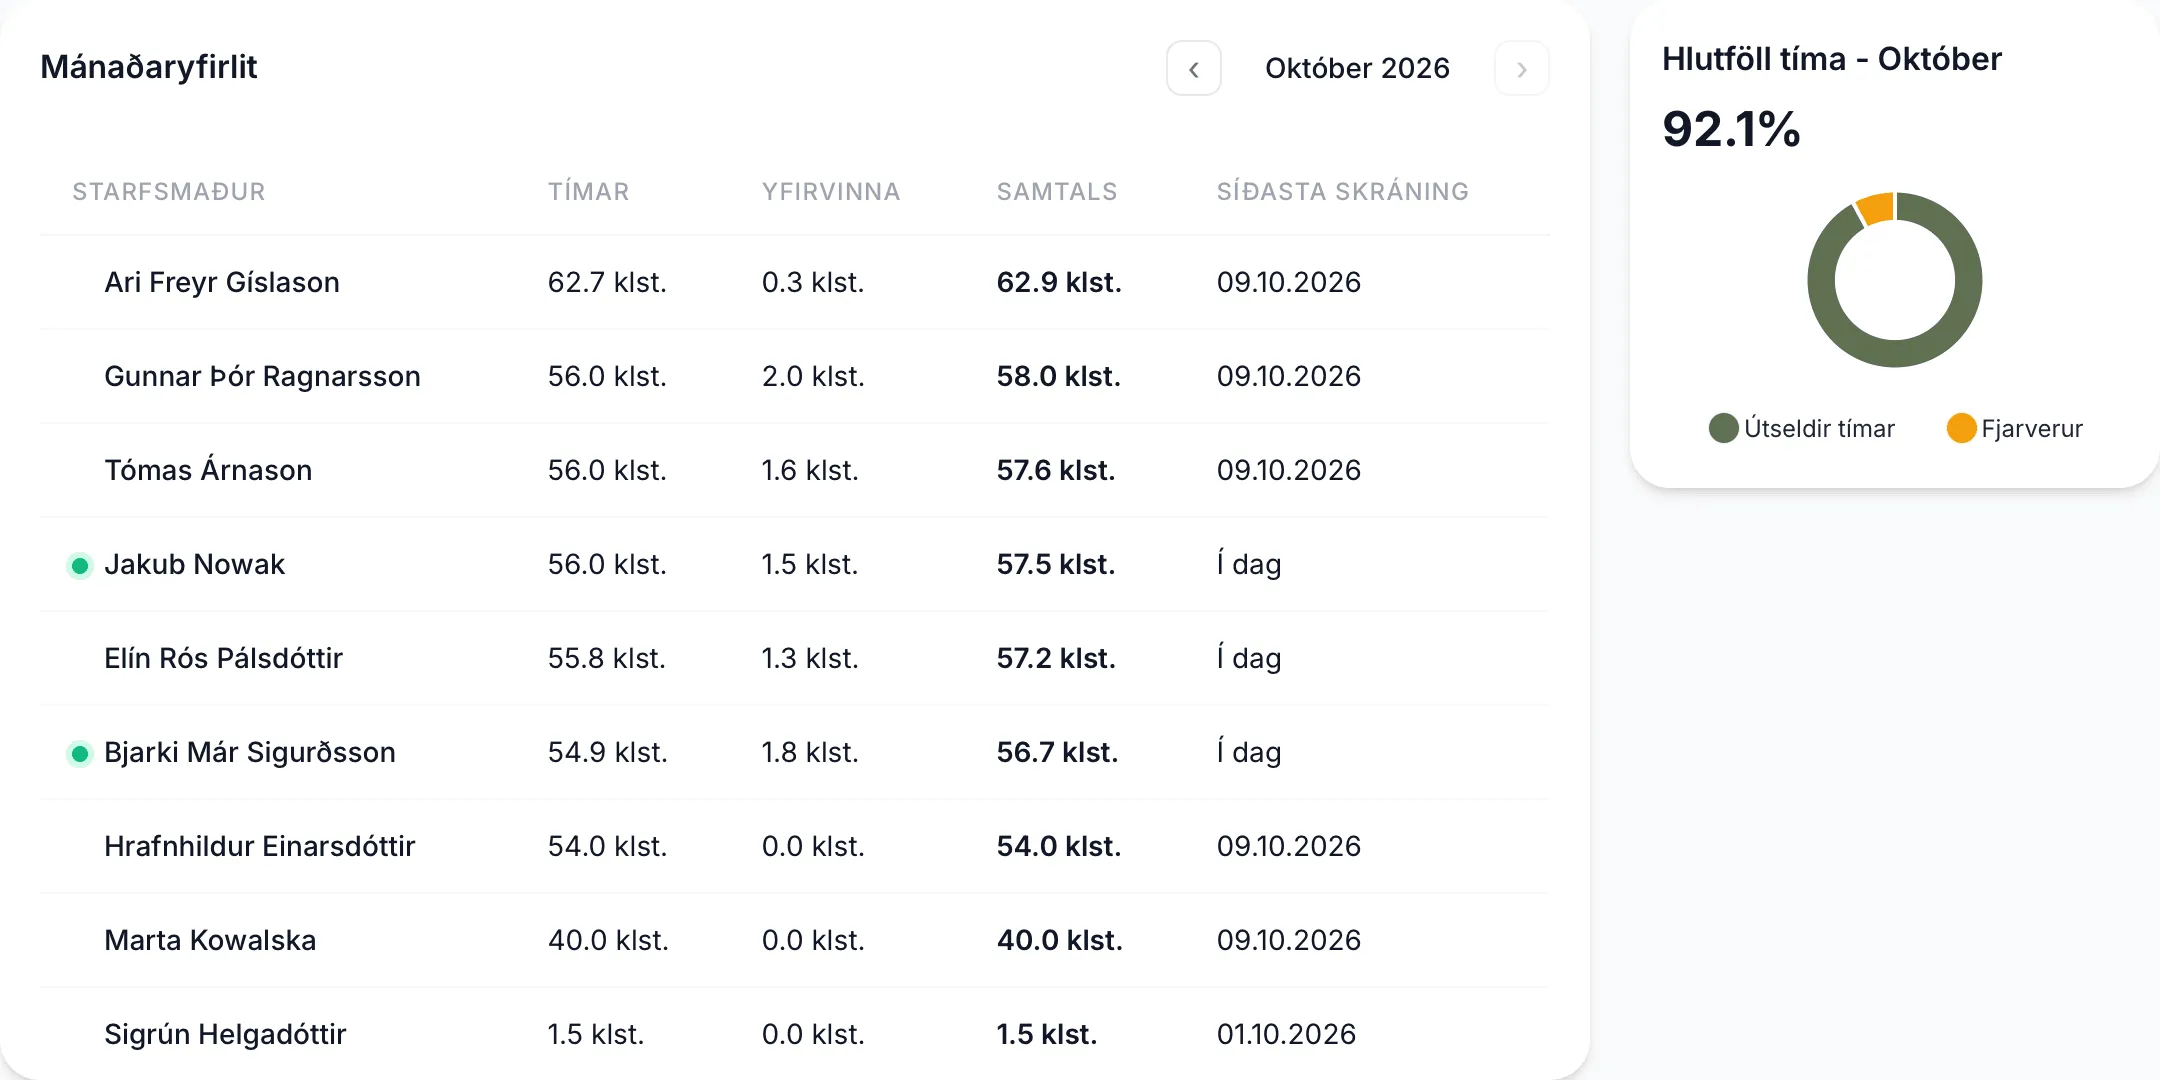2160x1080 pixels.
Task: Click the Hlutföll tíma - Október heading
Action: (1832, 59)
